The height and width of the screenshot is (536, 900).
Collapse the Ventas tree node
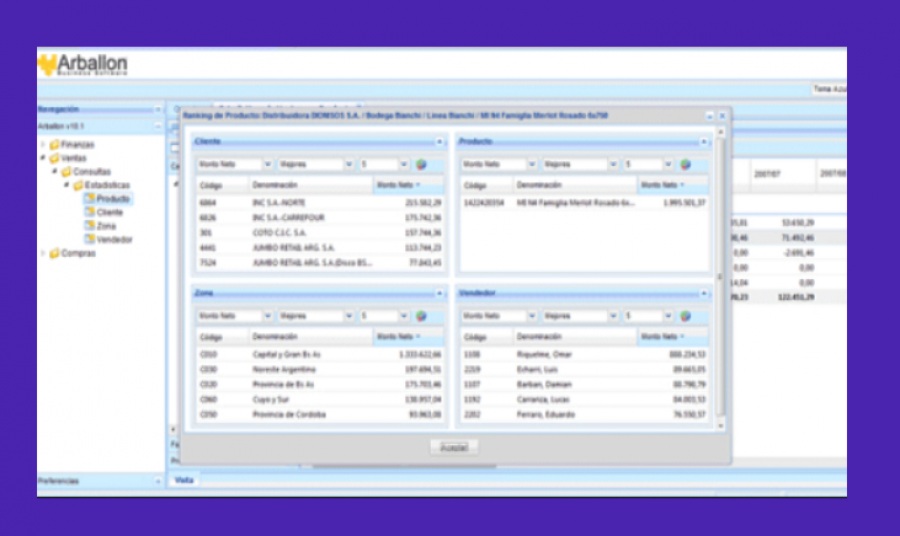[x=43, y=158]
